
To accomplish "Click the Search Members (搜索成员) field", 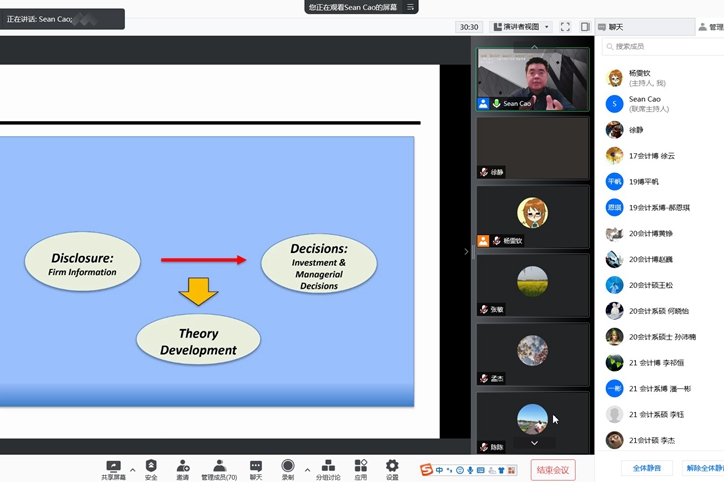I will 660,46.
